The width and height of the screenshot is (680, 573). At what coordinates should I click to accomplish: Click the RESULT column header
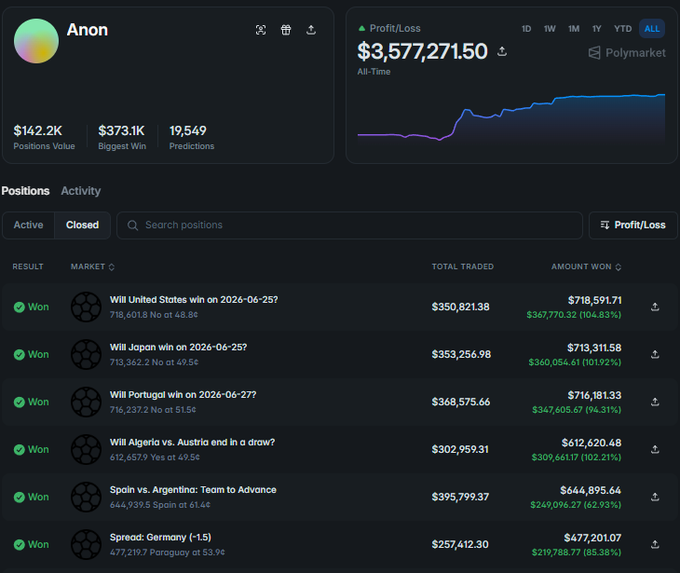pyautogui.click(x=28, y=267)
